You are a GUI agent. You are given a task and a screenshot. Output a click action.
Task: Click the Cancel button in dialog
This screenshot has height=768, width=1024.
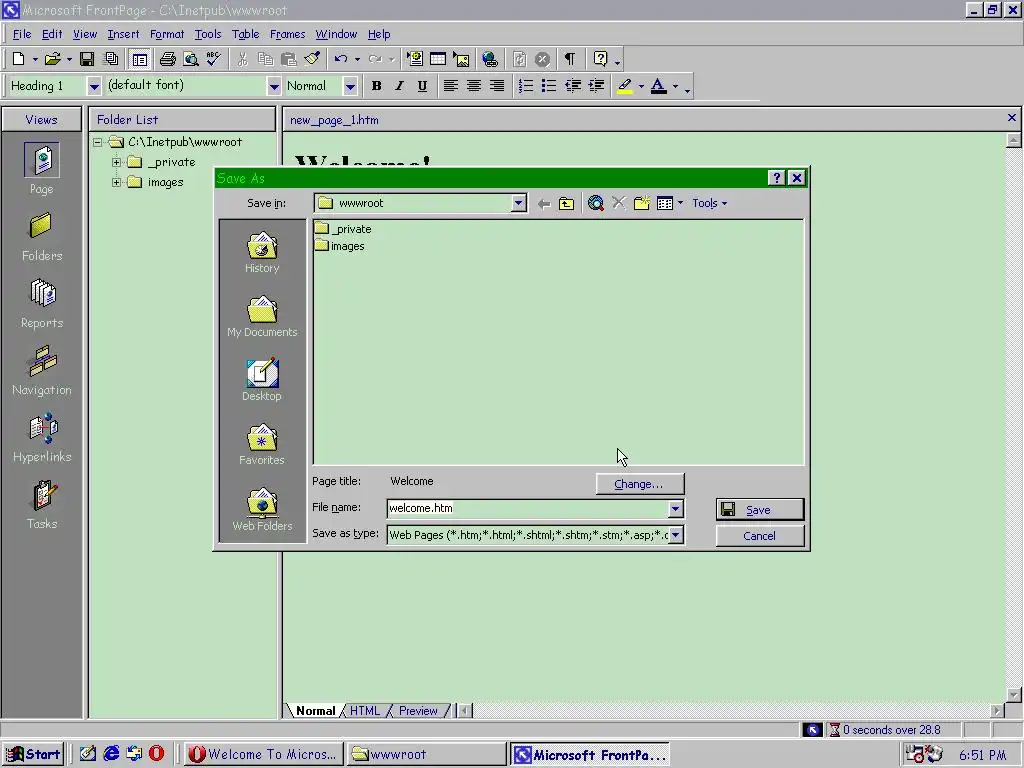760,536
